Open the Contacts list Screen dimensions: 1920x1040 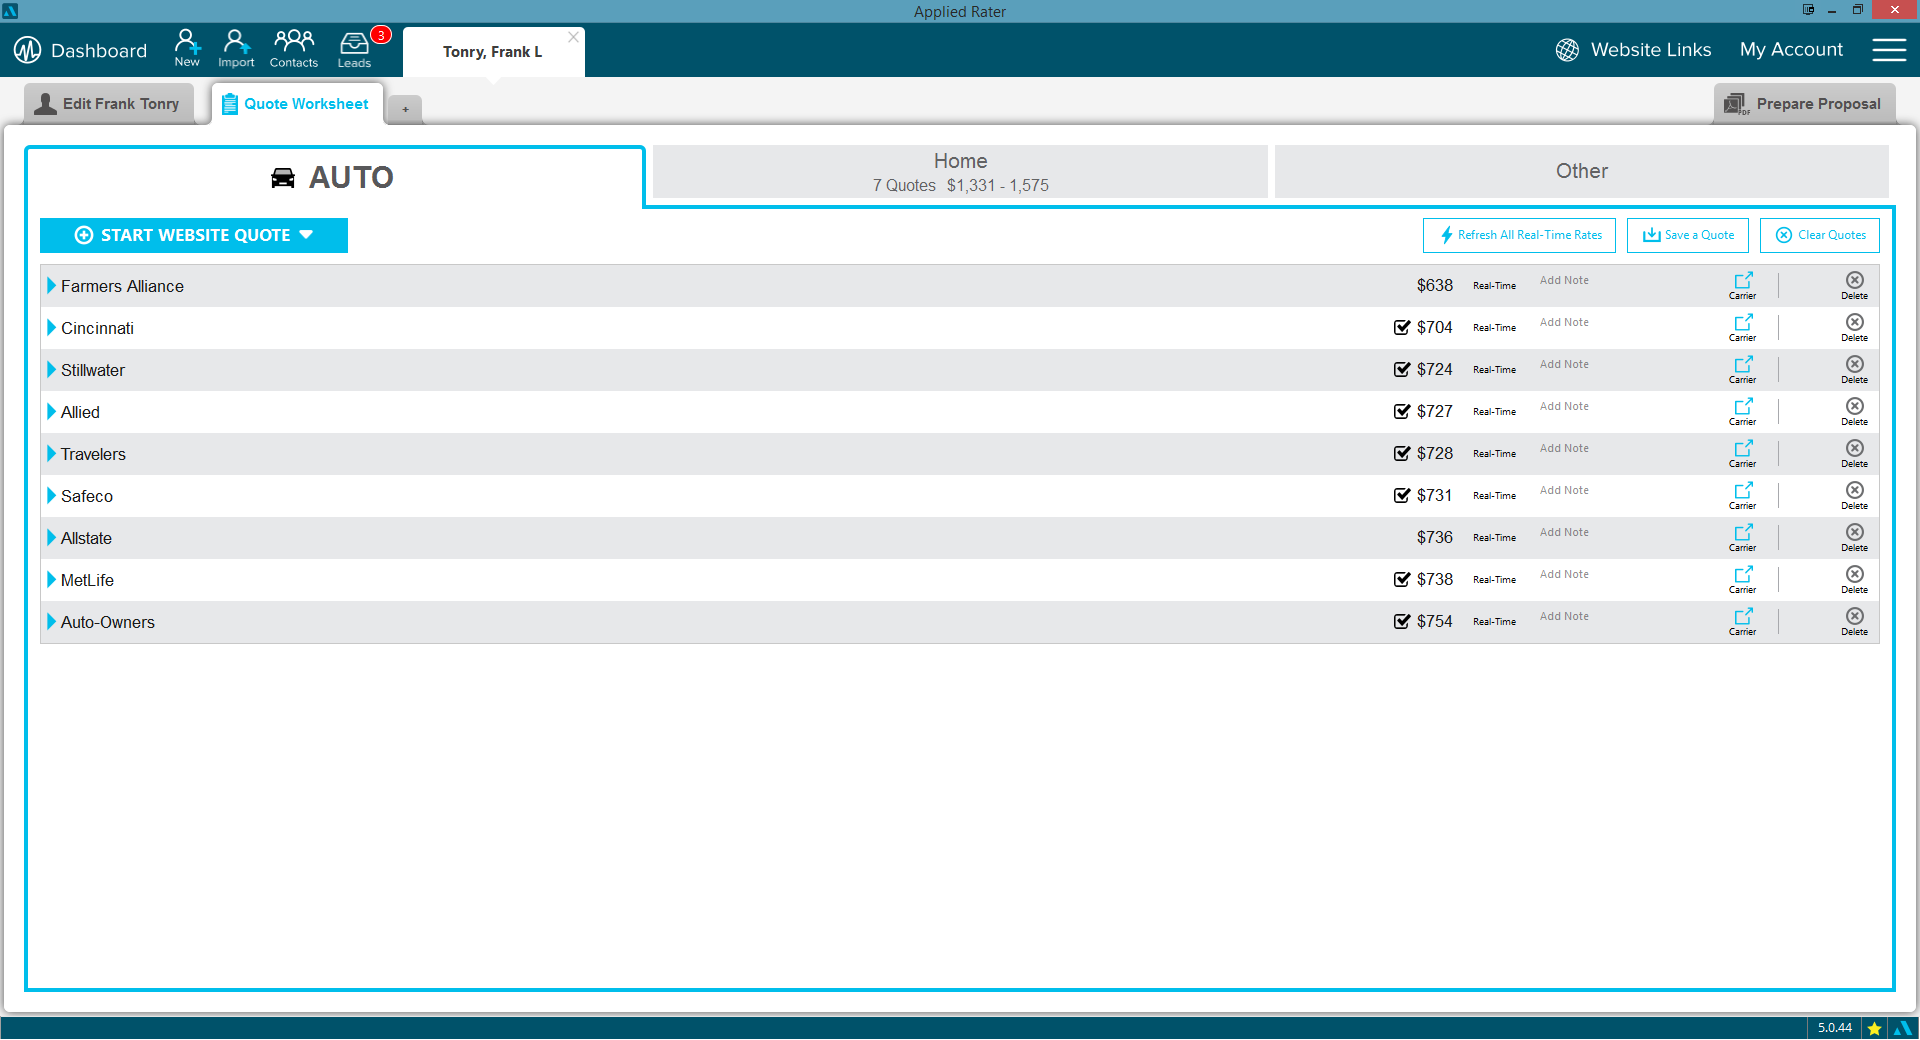pos(294,48)
